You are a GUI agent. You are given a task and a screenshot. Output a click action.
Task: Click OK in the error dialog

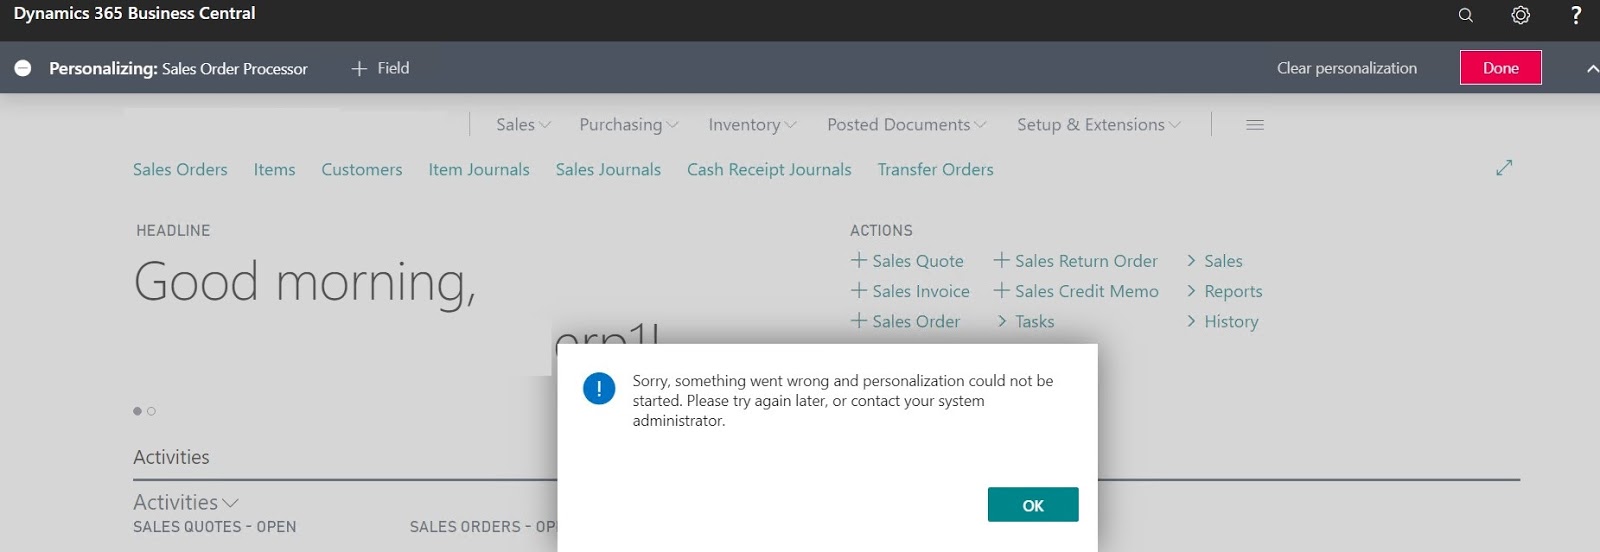[1033, 505]
